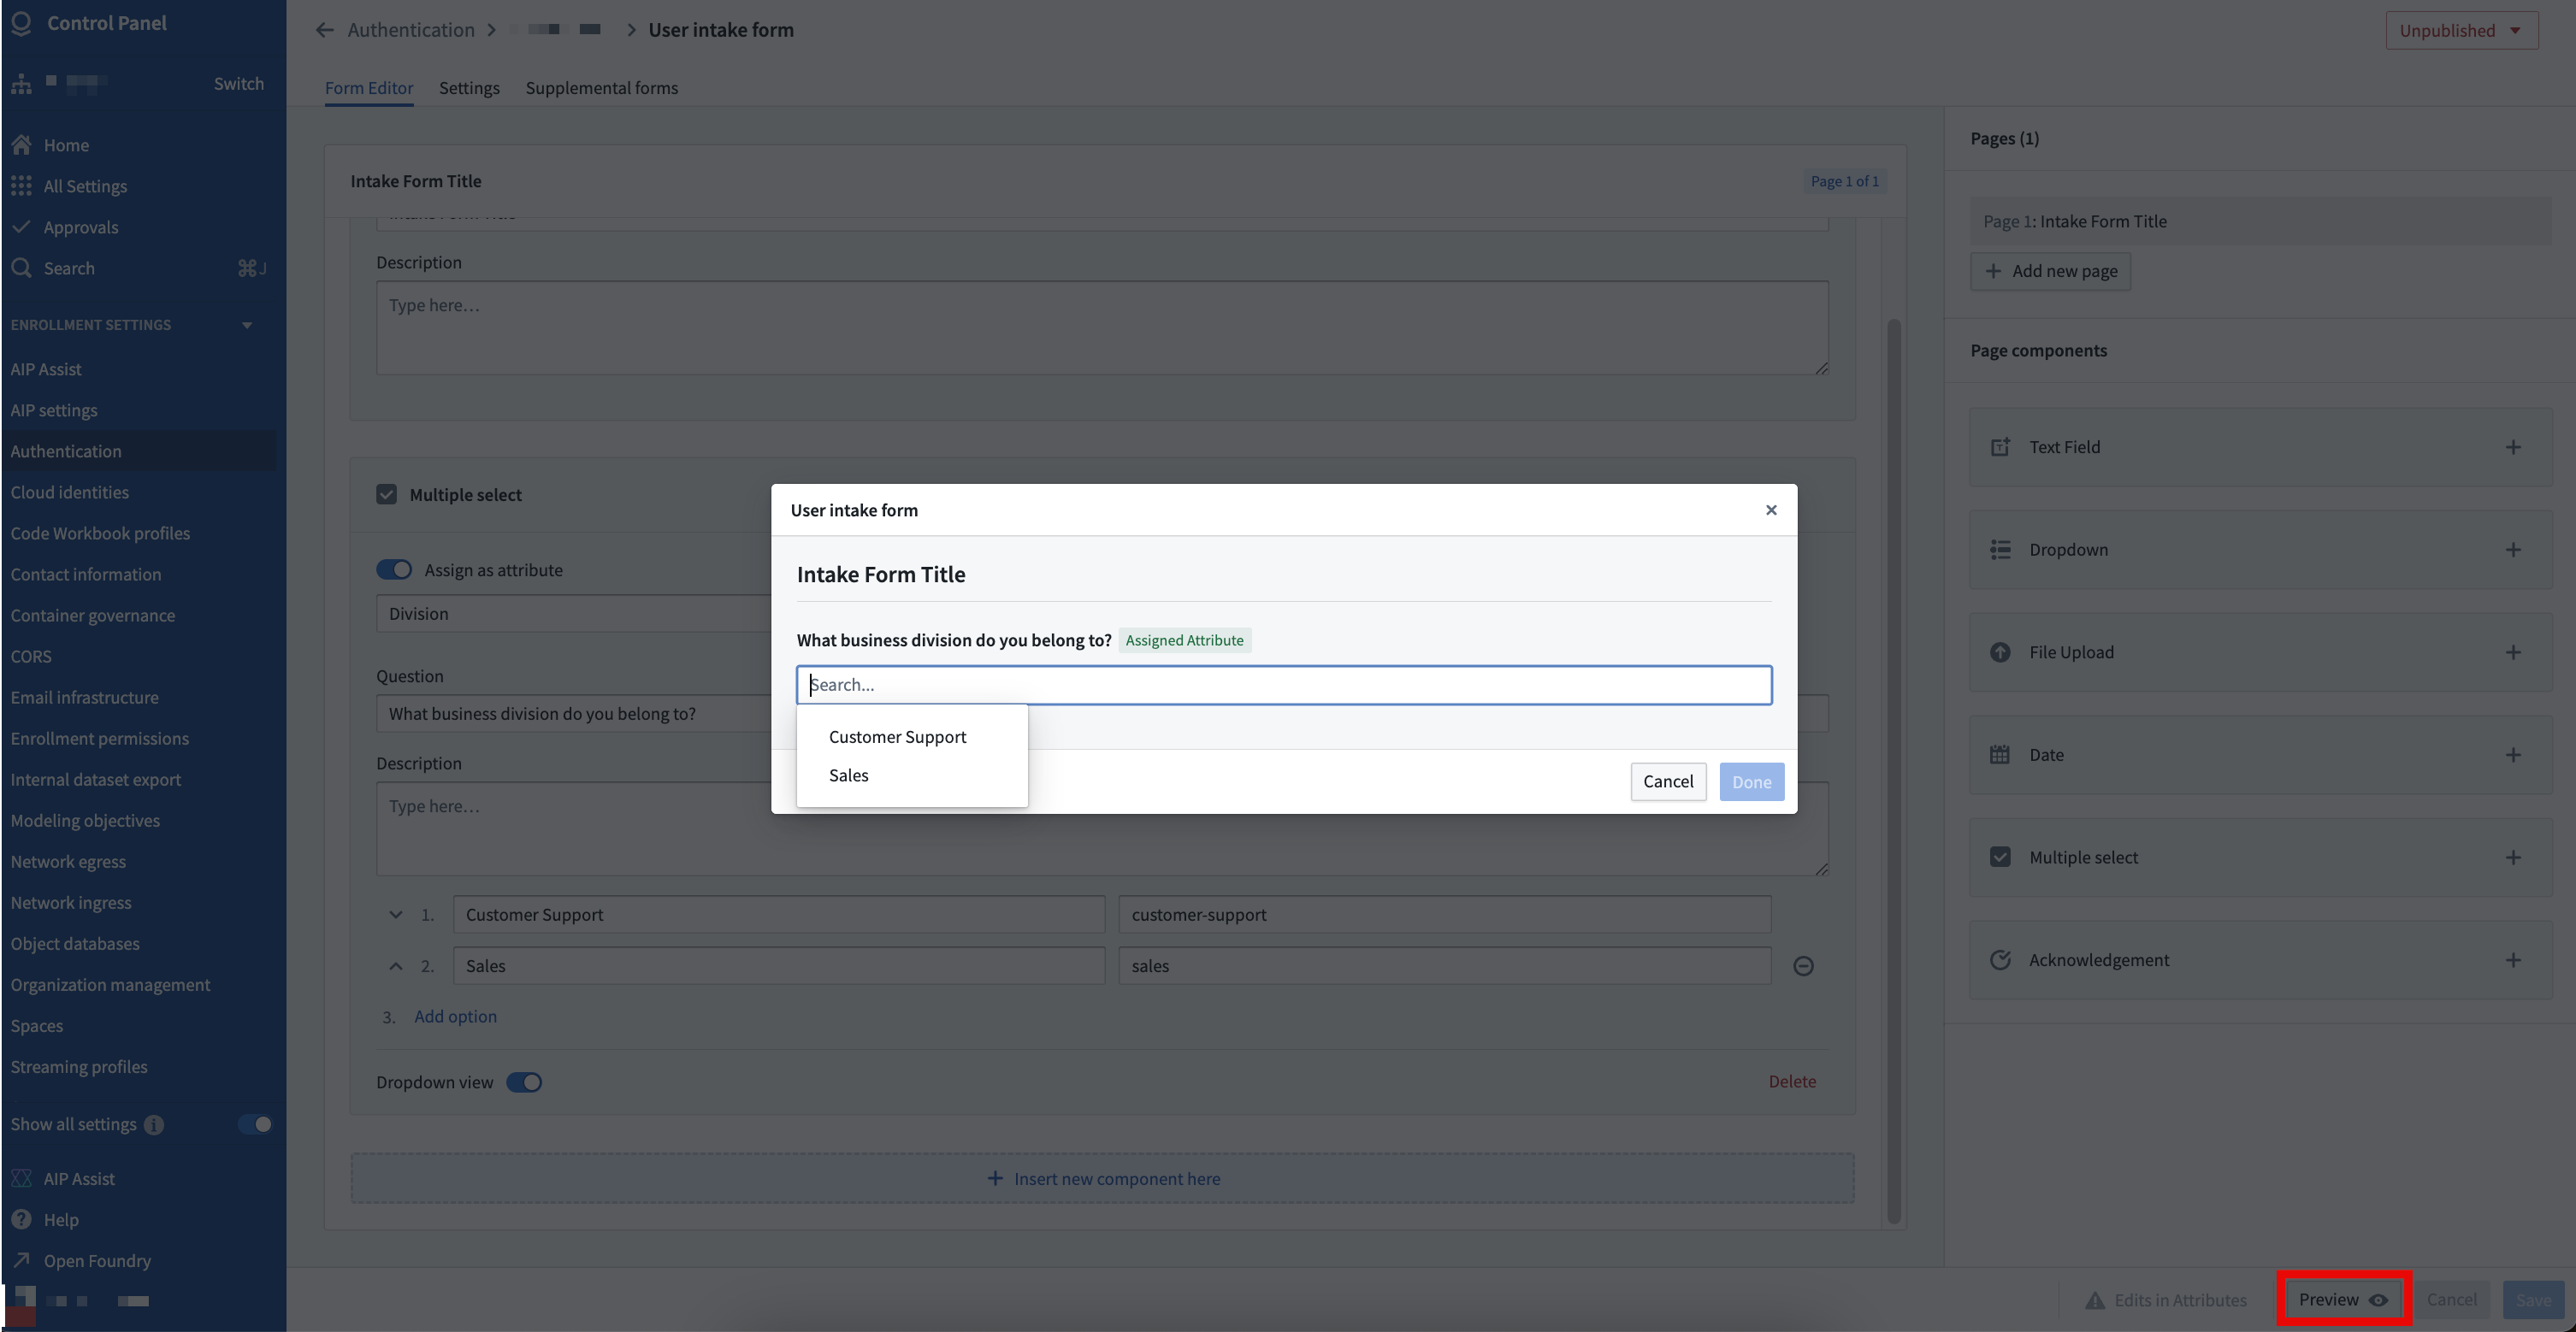Click Cancel to close intake form dialog
This screenshot has width=2576, height=1332.
pyautogui.click(x=1667, y=781)
